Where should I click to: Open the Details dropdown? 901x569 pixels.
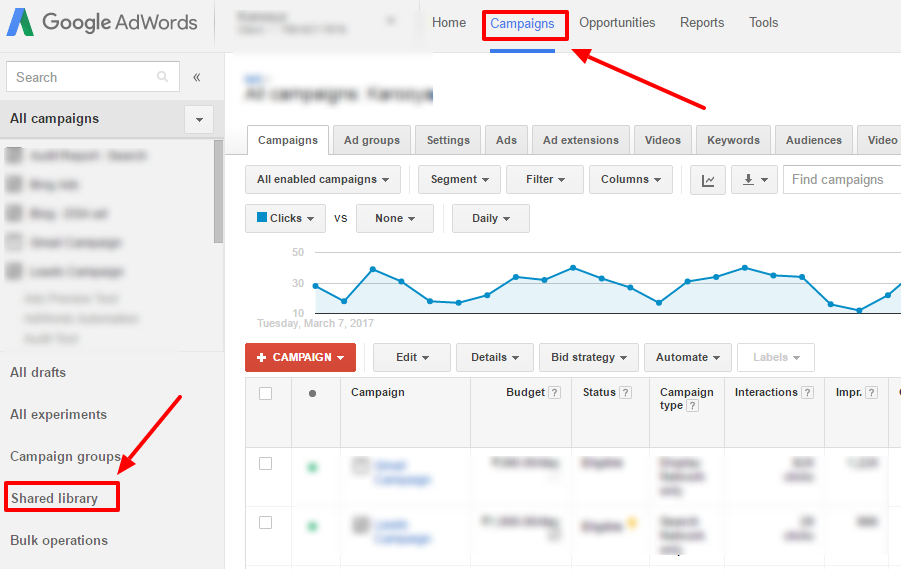(495, 357)
